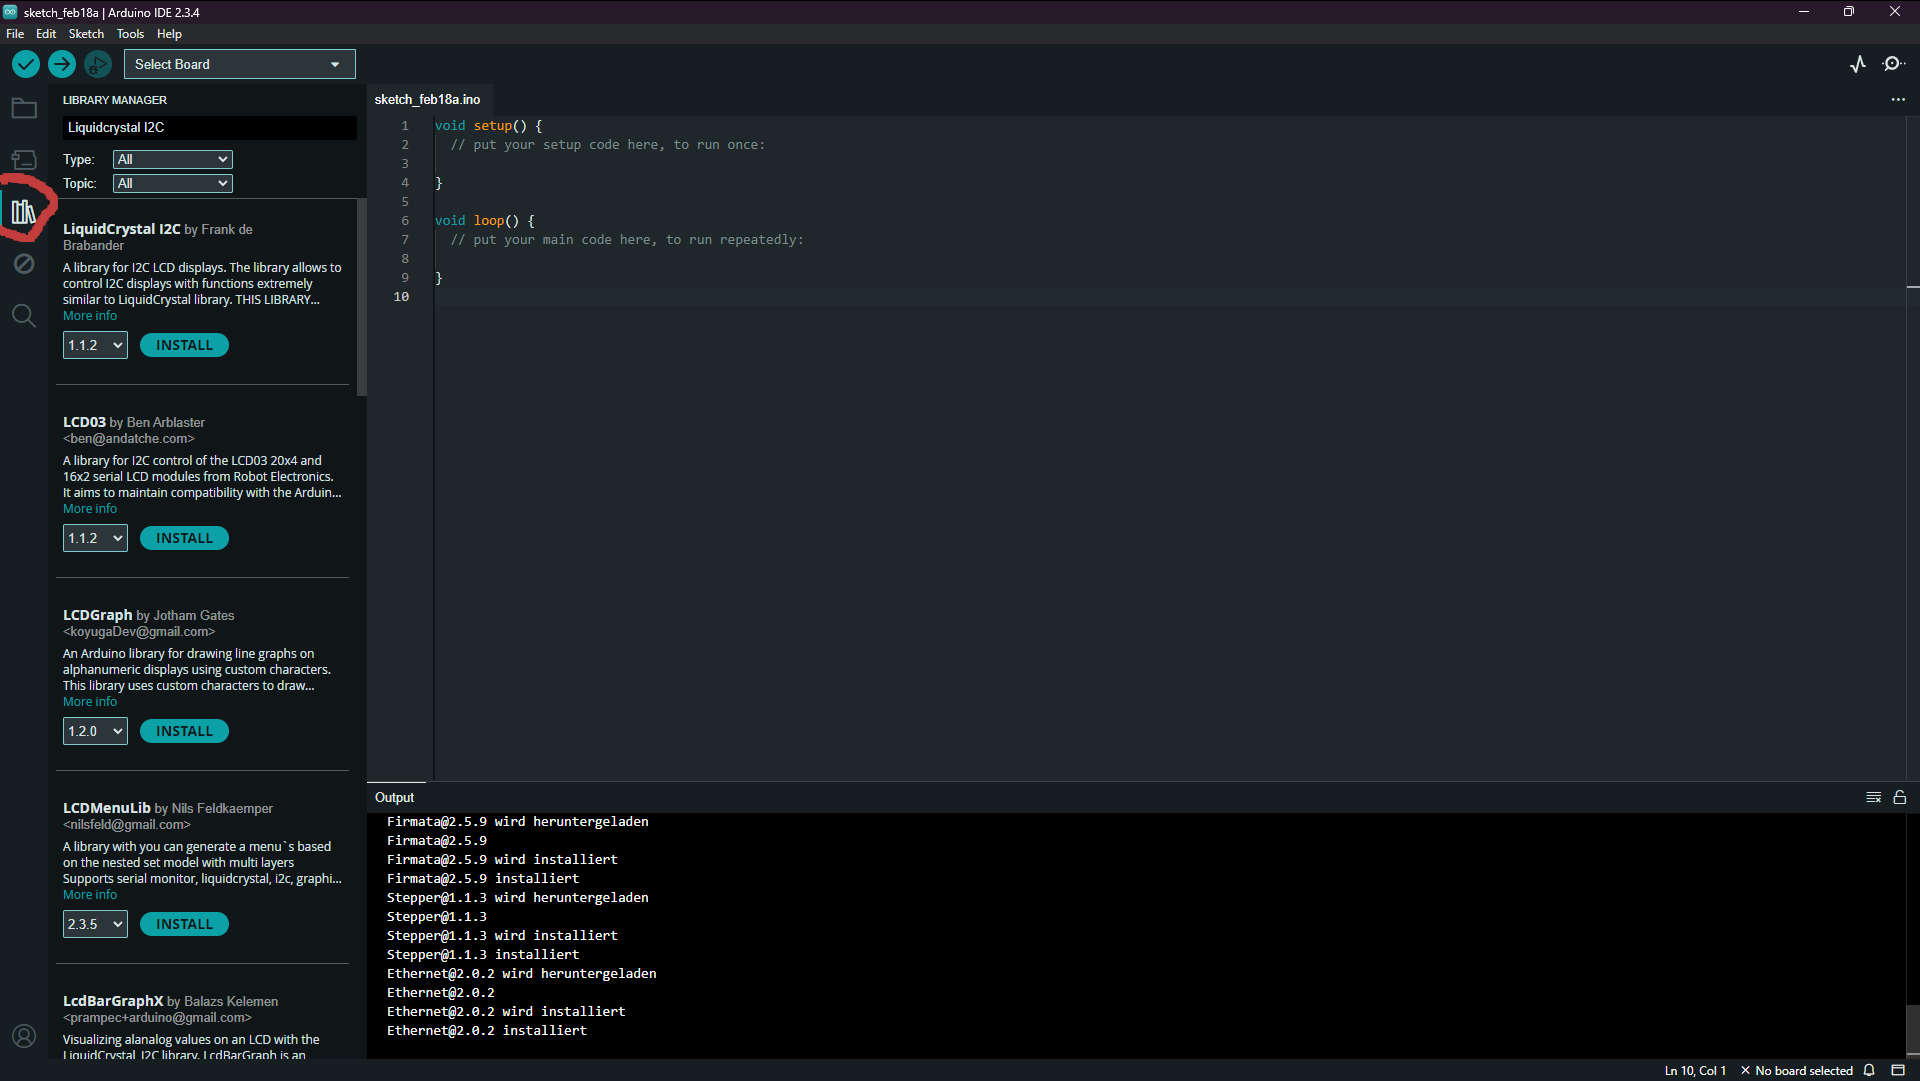Open the Topic filter dropdown
1920x1081 pixels.
pyautogui.click(x=173, y=183)
